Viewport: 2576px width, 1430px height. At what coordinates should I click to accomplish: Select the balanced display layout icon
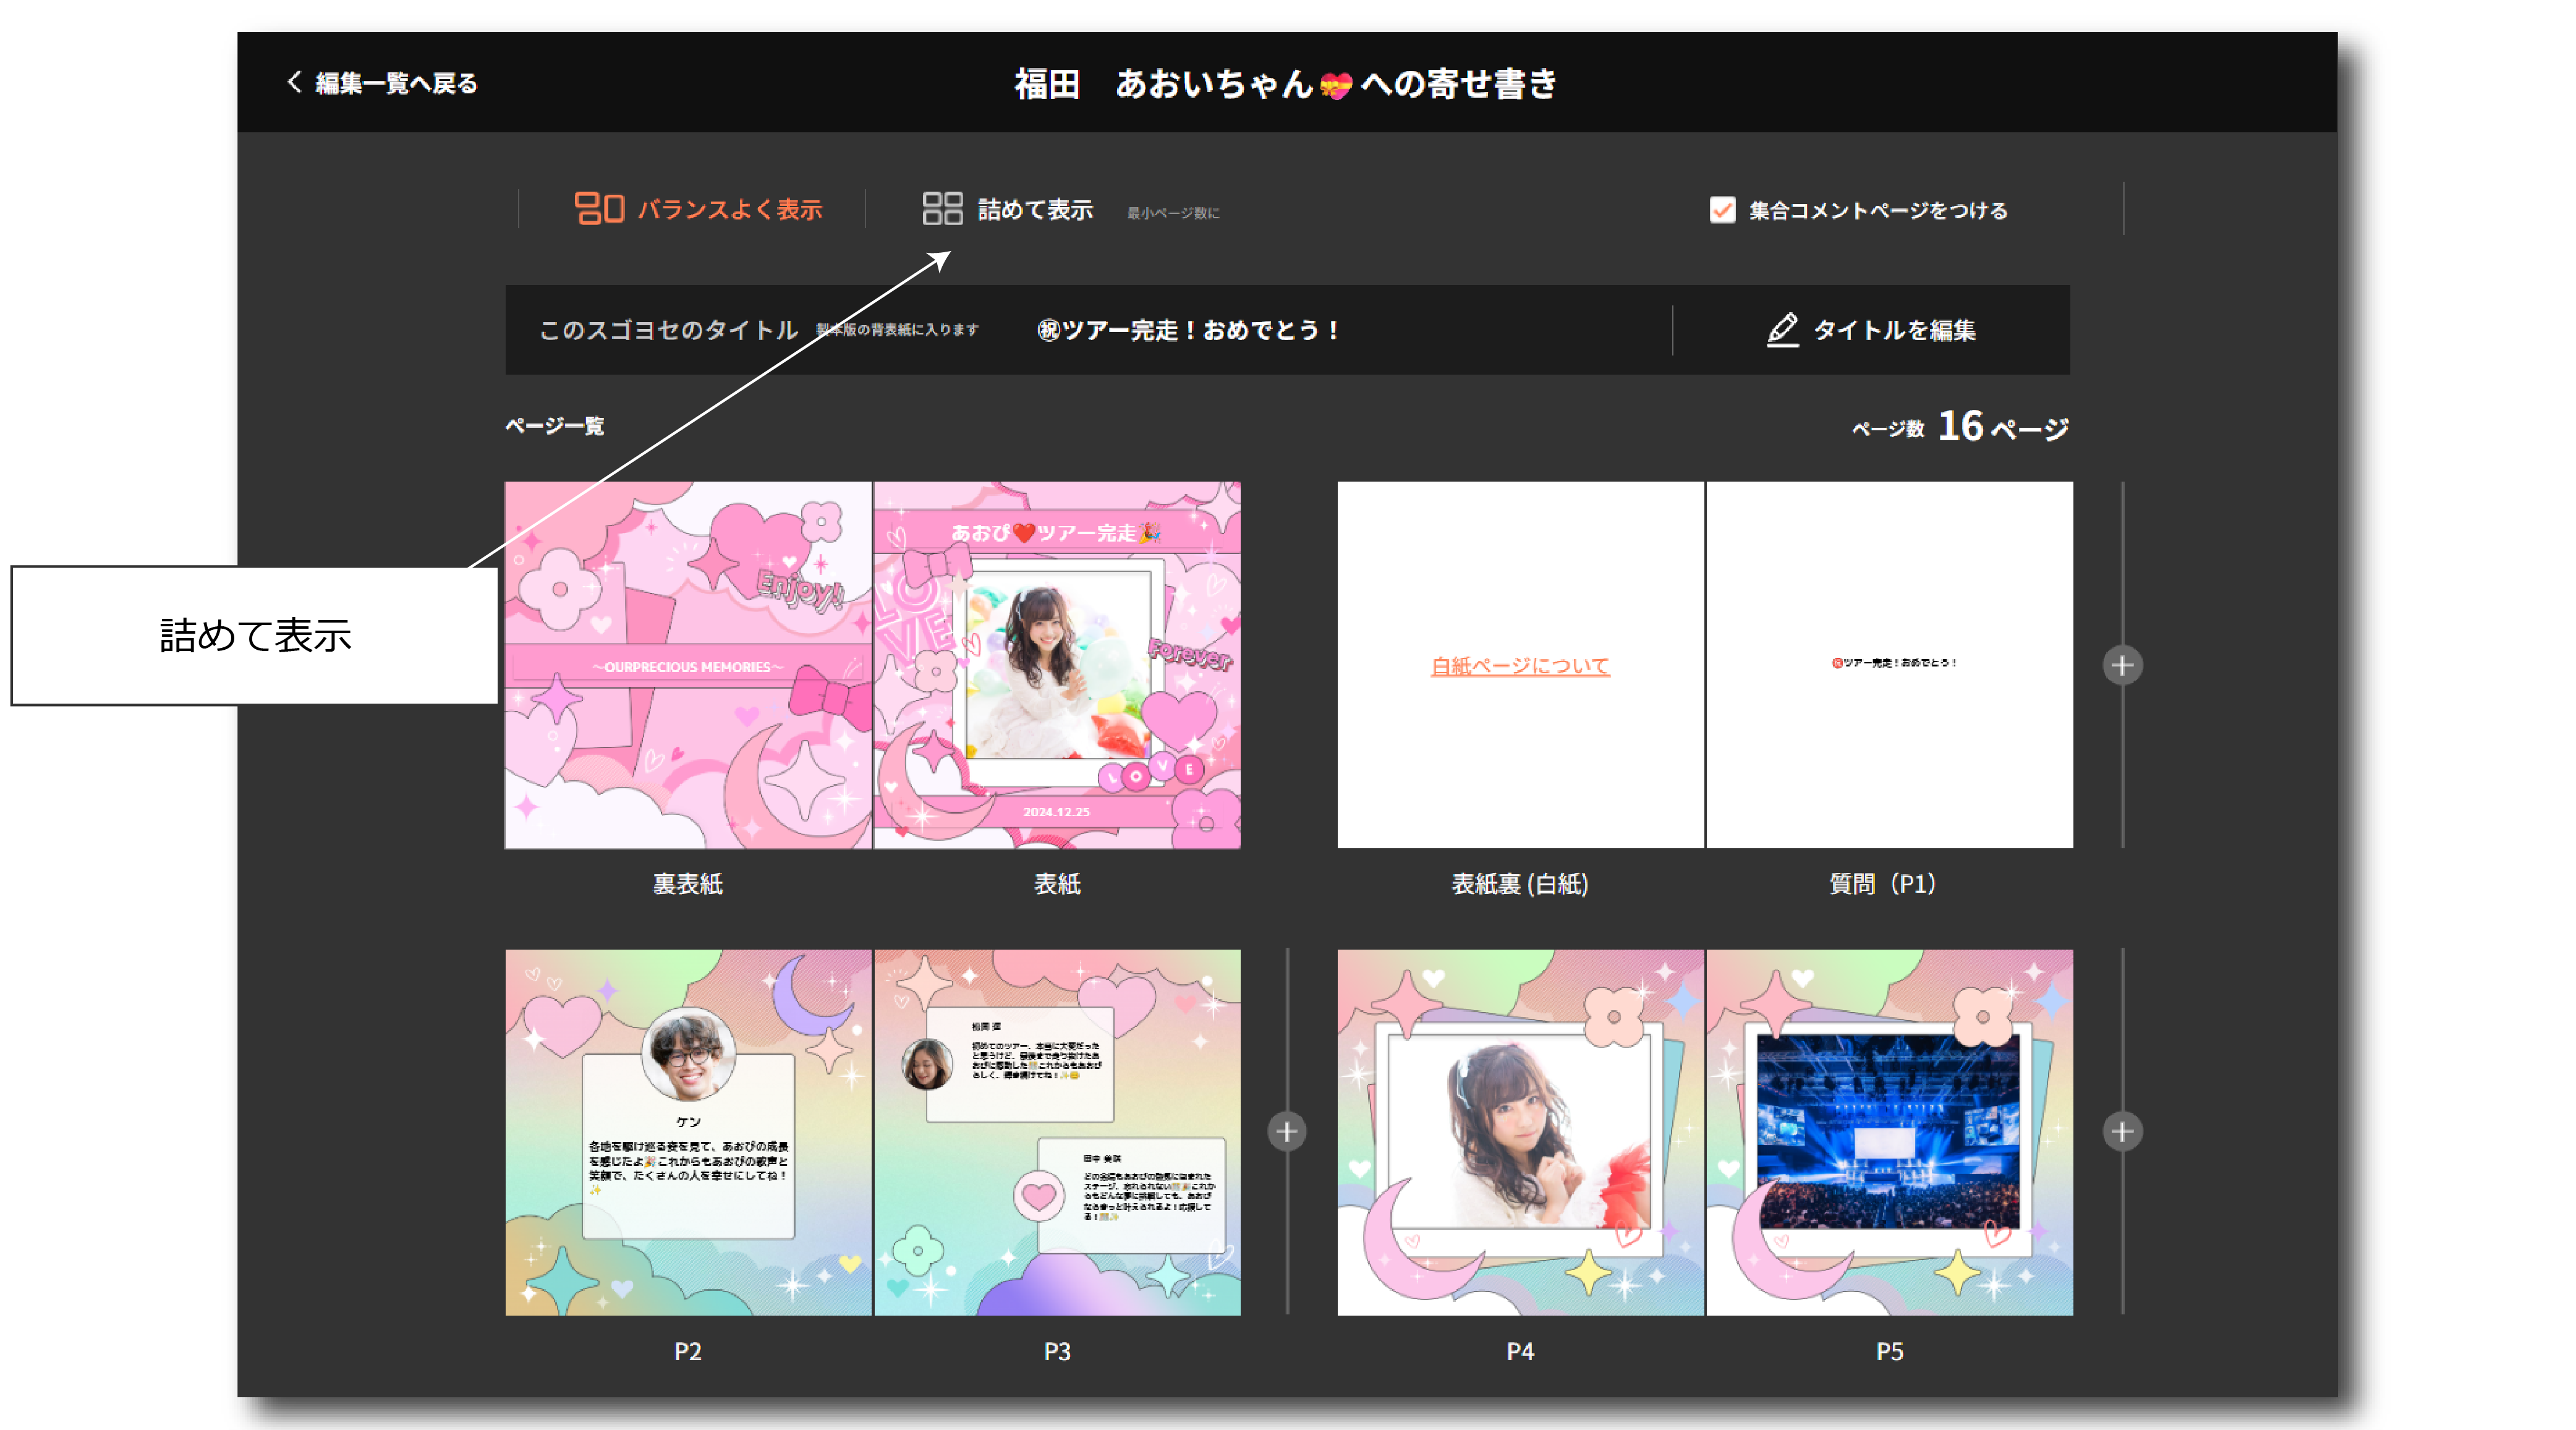(599, 208)
